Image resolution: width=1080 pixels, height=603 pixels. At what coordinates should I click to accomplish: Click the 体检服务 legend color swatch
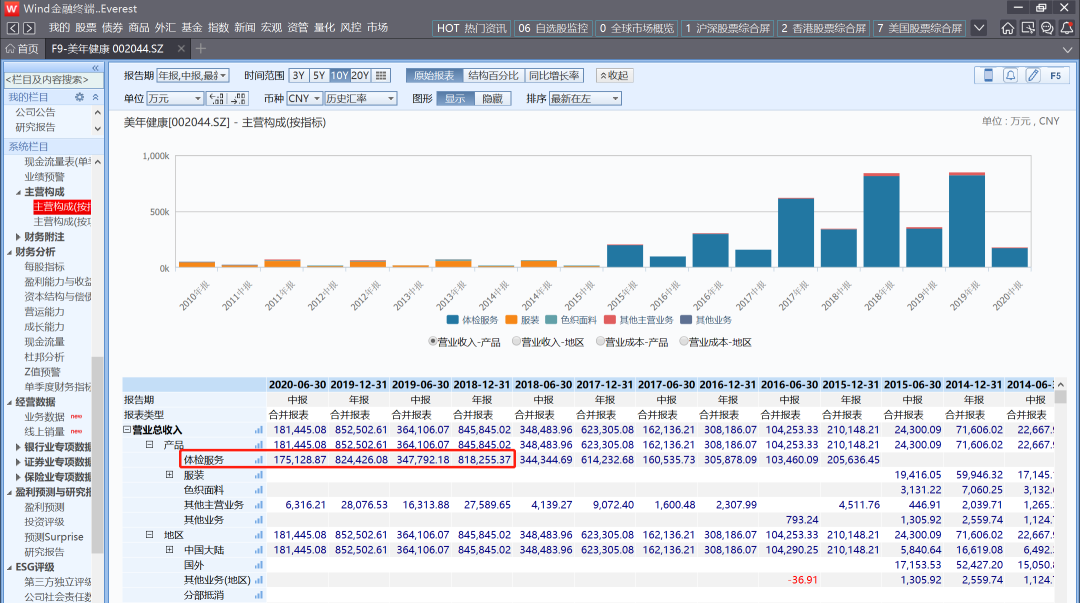point(453,320)
